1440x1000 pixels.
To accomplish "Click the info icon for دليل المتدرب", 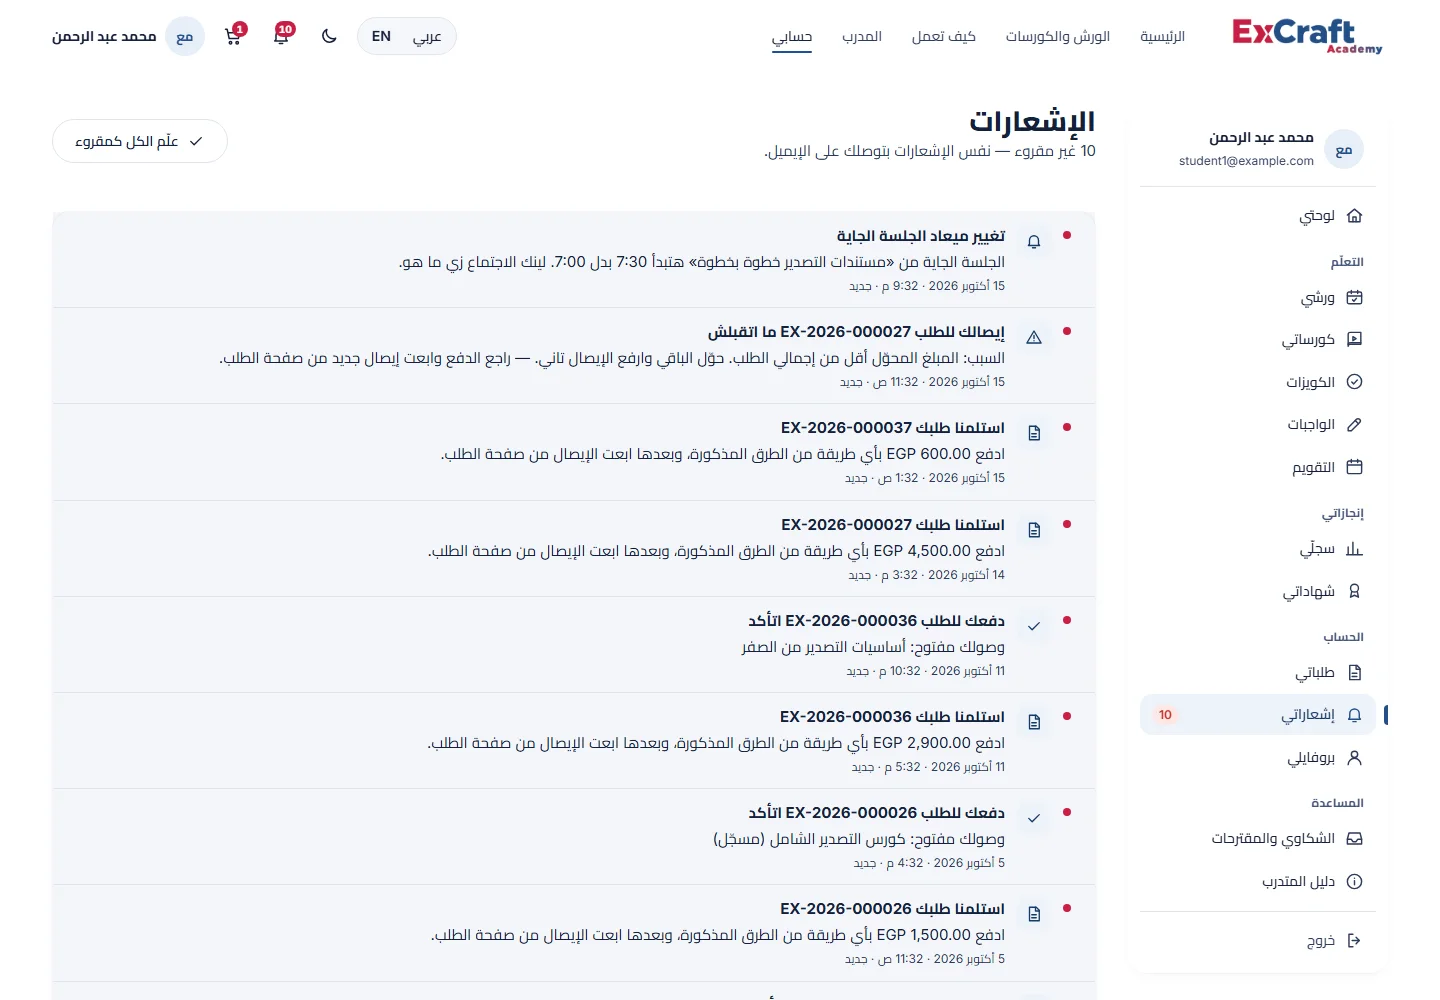I will click(1355, 881).
